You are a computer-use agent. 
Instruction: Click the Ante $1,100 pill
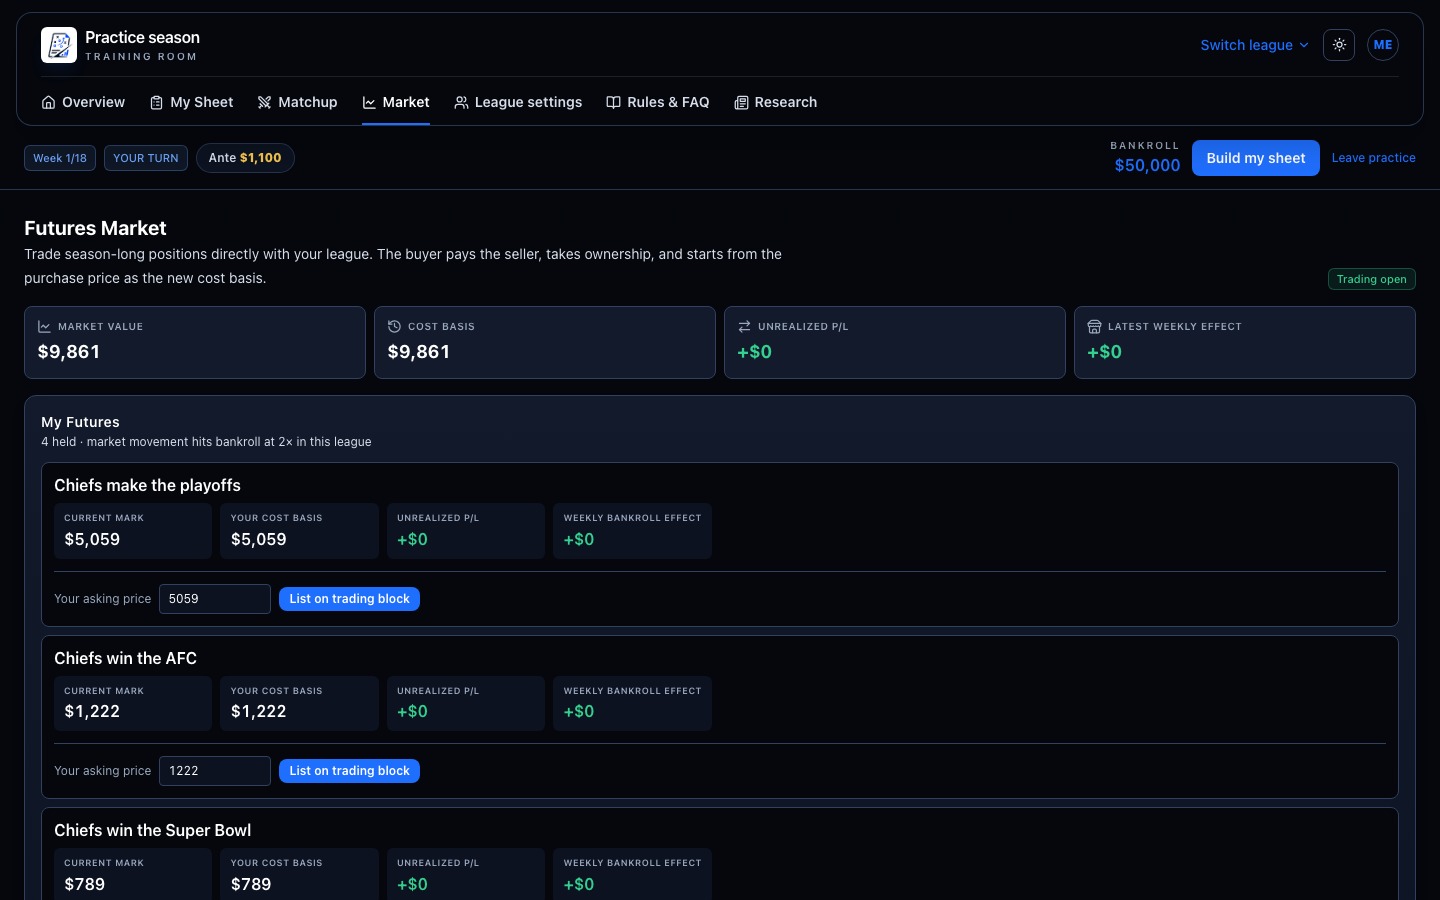pos(245,158)
